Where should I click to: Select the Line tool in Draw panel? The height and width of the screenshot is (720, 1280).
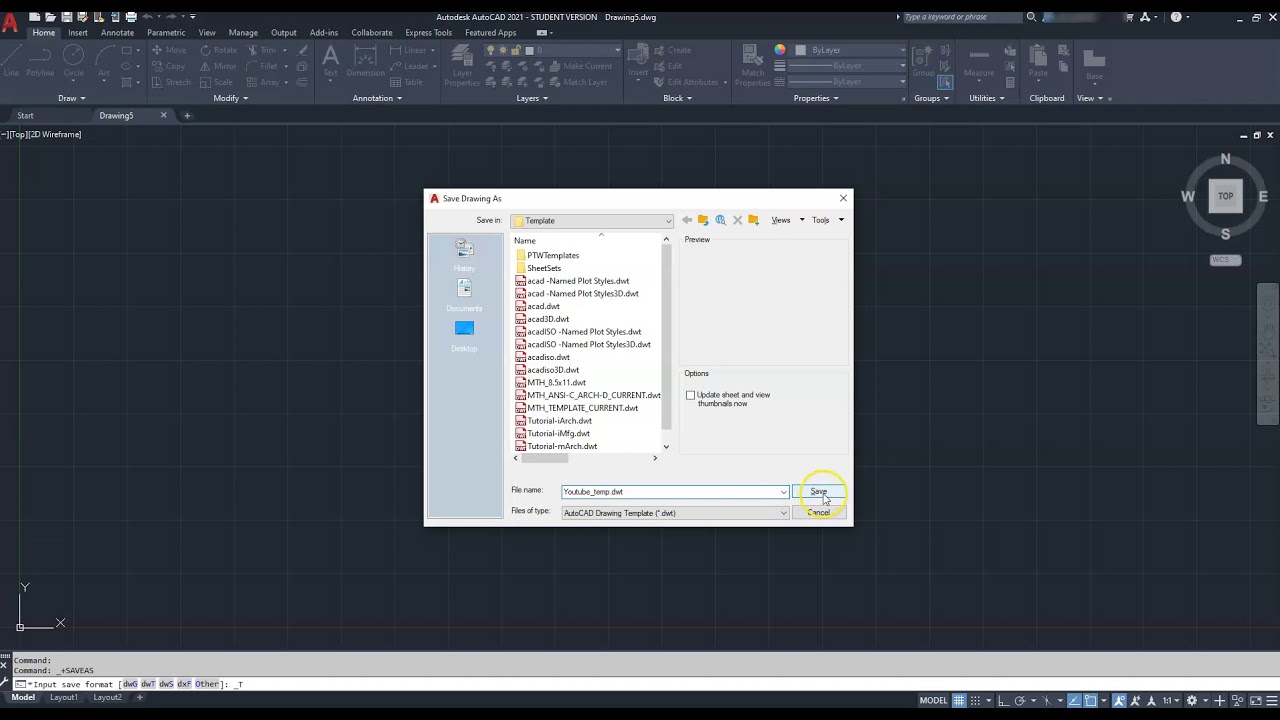(12, 62)
